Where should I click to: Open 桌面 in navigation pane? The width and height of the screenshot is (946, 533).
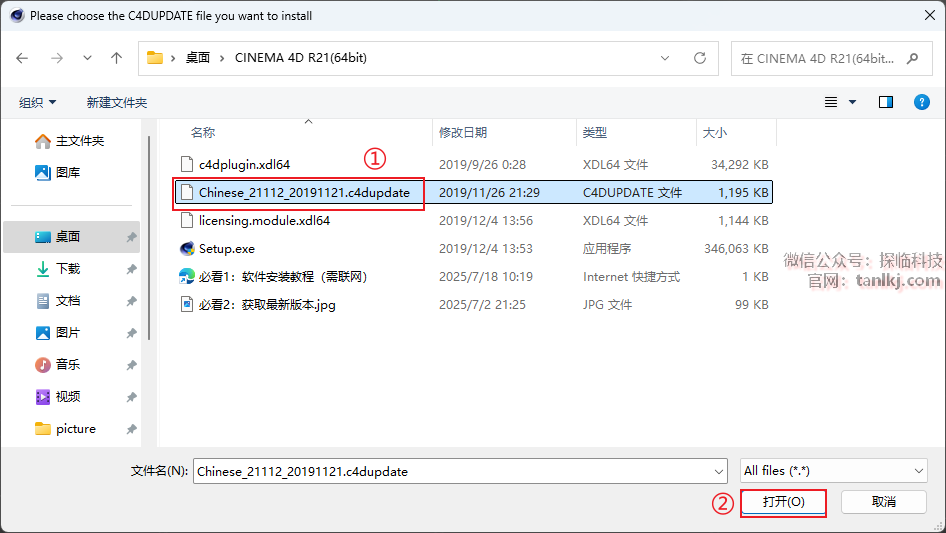pyautogui.click(x=72, y=237)
